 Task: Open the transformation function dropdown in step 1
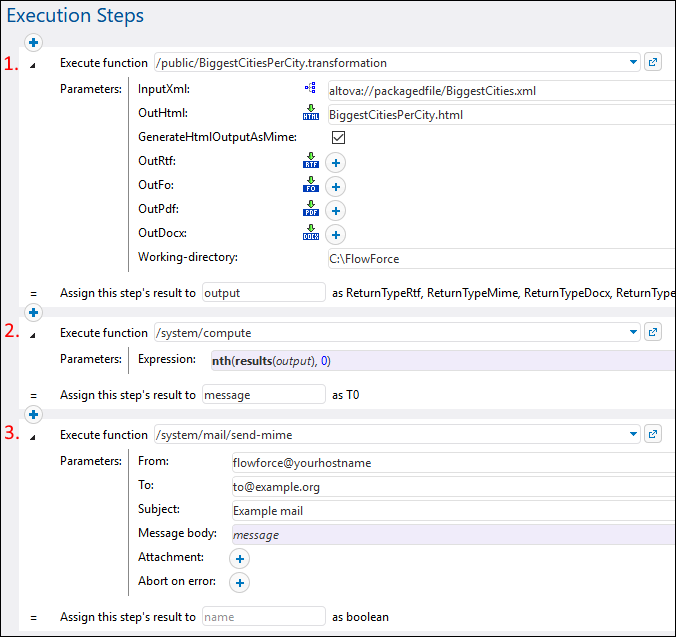tap(634, 62)
